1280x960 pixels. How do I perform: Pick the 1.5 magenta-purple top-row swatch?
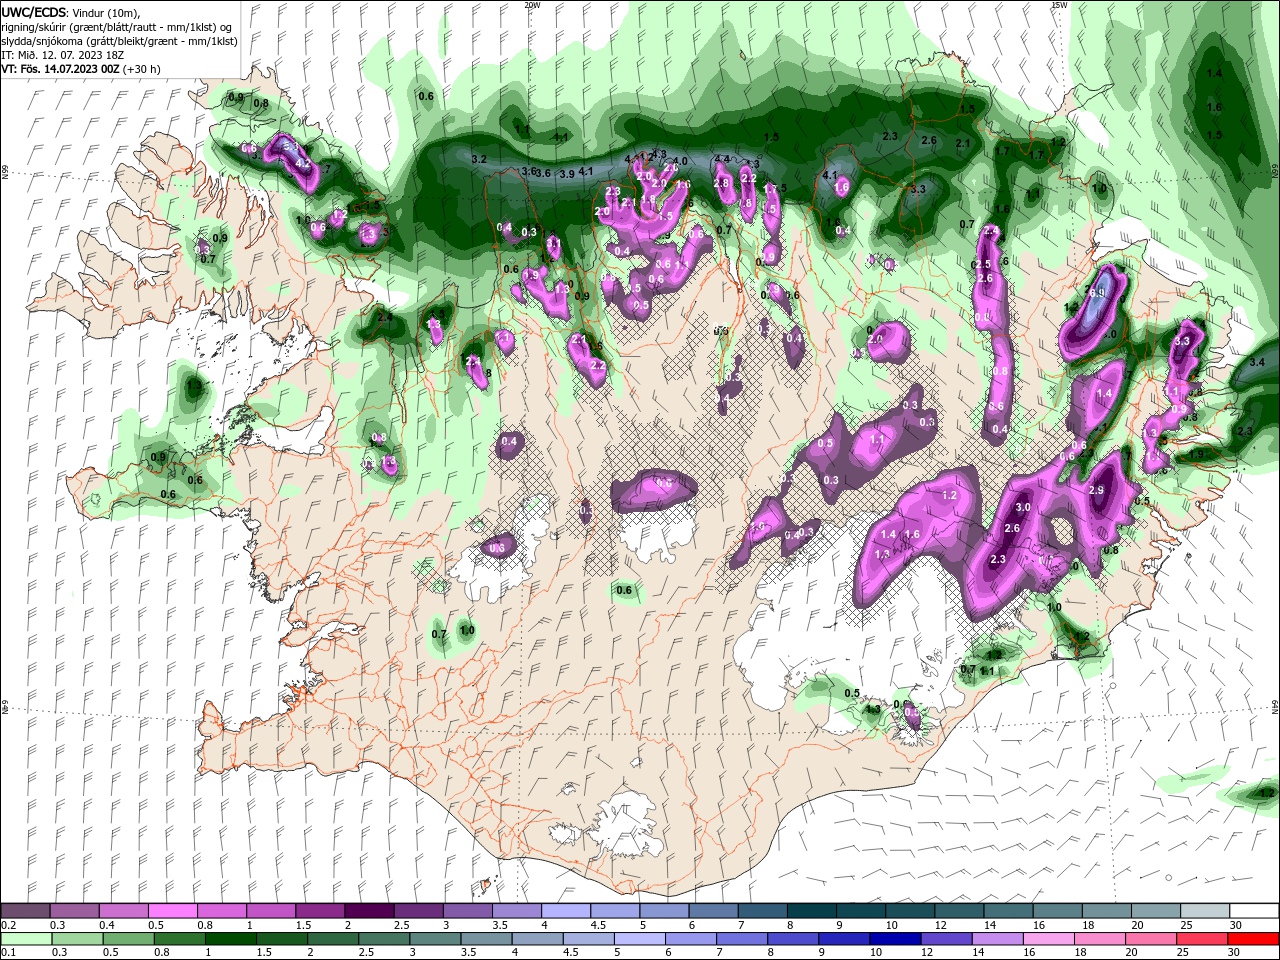tap(319, 911)
